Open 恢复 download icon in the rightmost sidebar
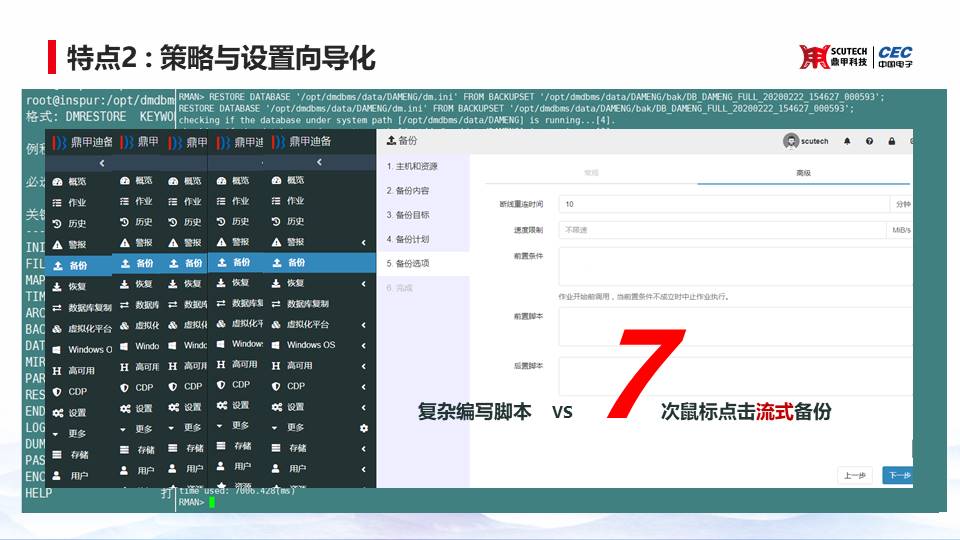The height and width of the screenshot is (540, 960). coord(277,283)
